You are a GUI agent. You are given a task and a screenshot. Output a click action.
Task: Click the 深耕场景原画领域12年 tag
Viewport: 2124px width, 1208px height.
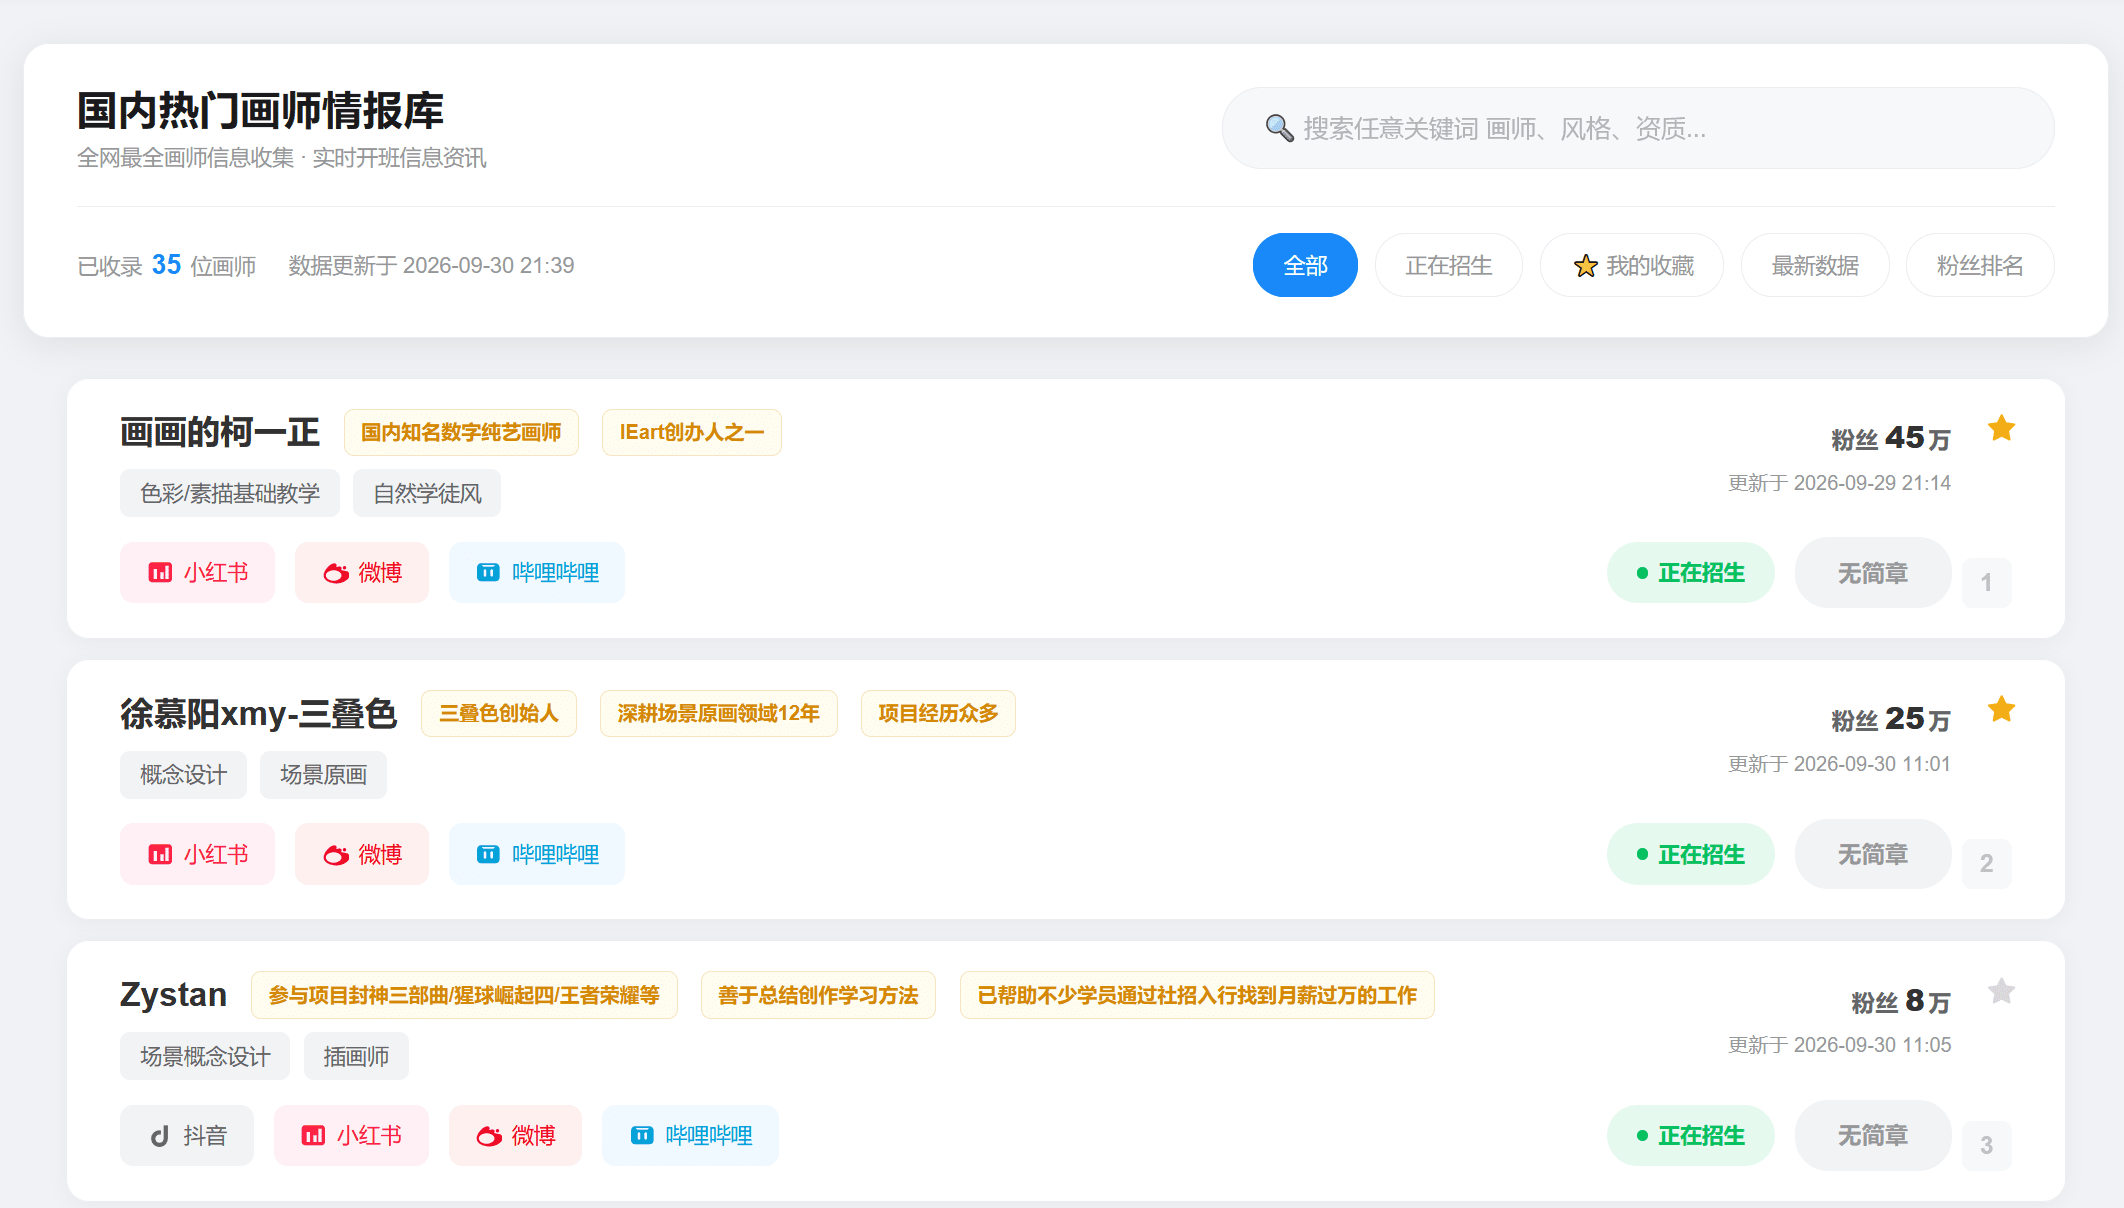(719, 713)
